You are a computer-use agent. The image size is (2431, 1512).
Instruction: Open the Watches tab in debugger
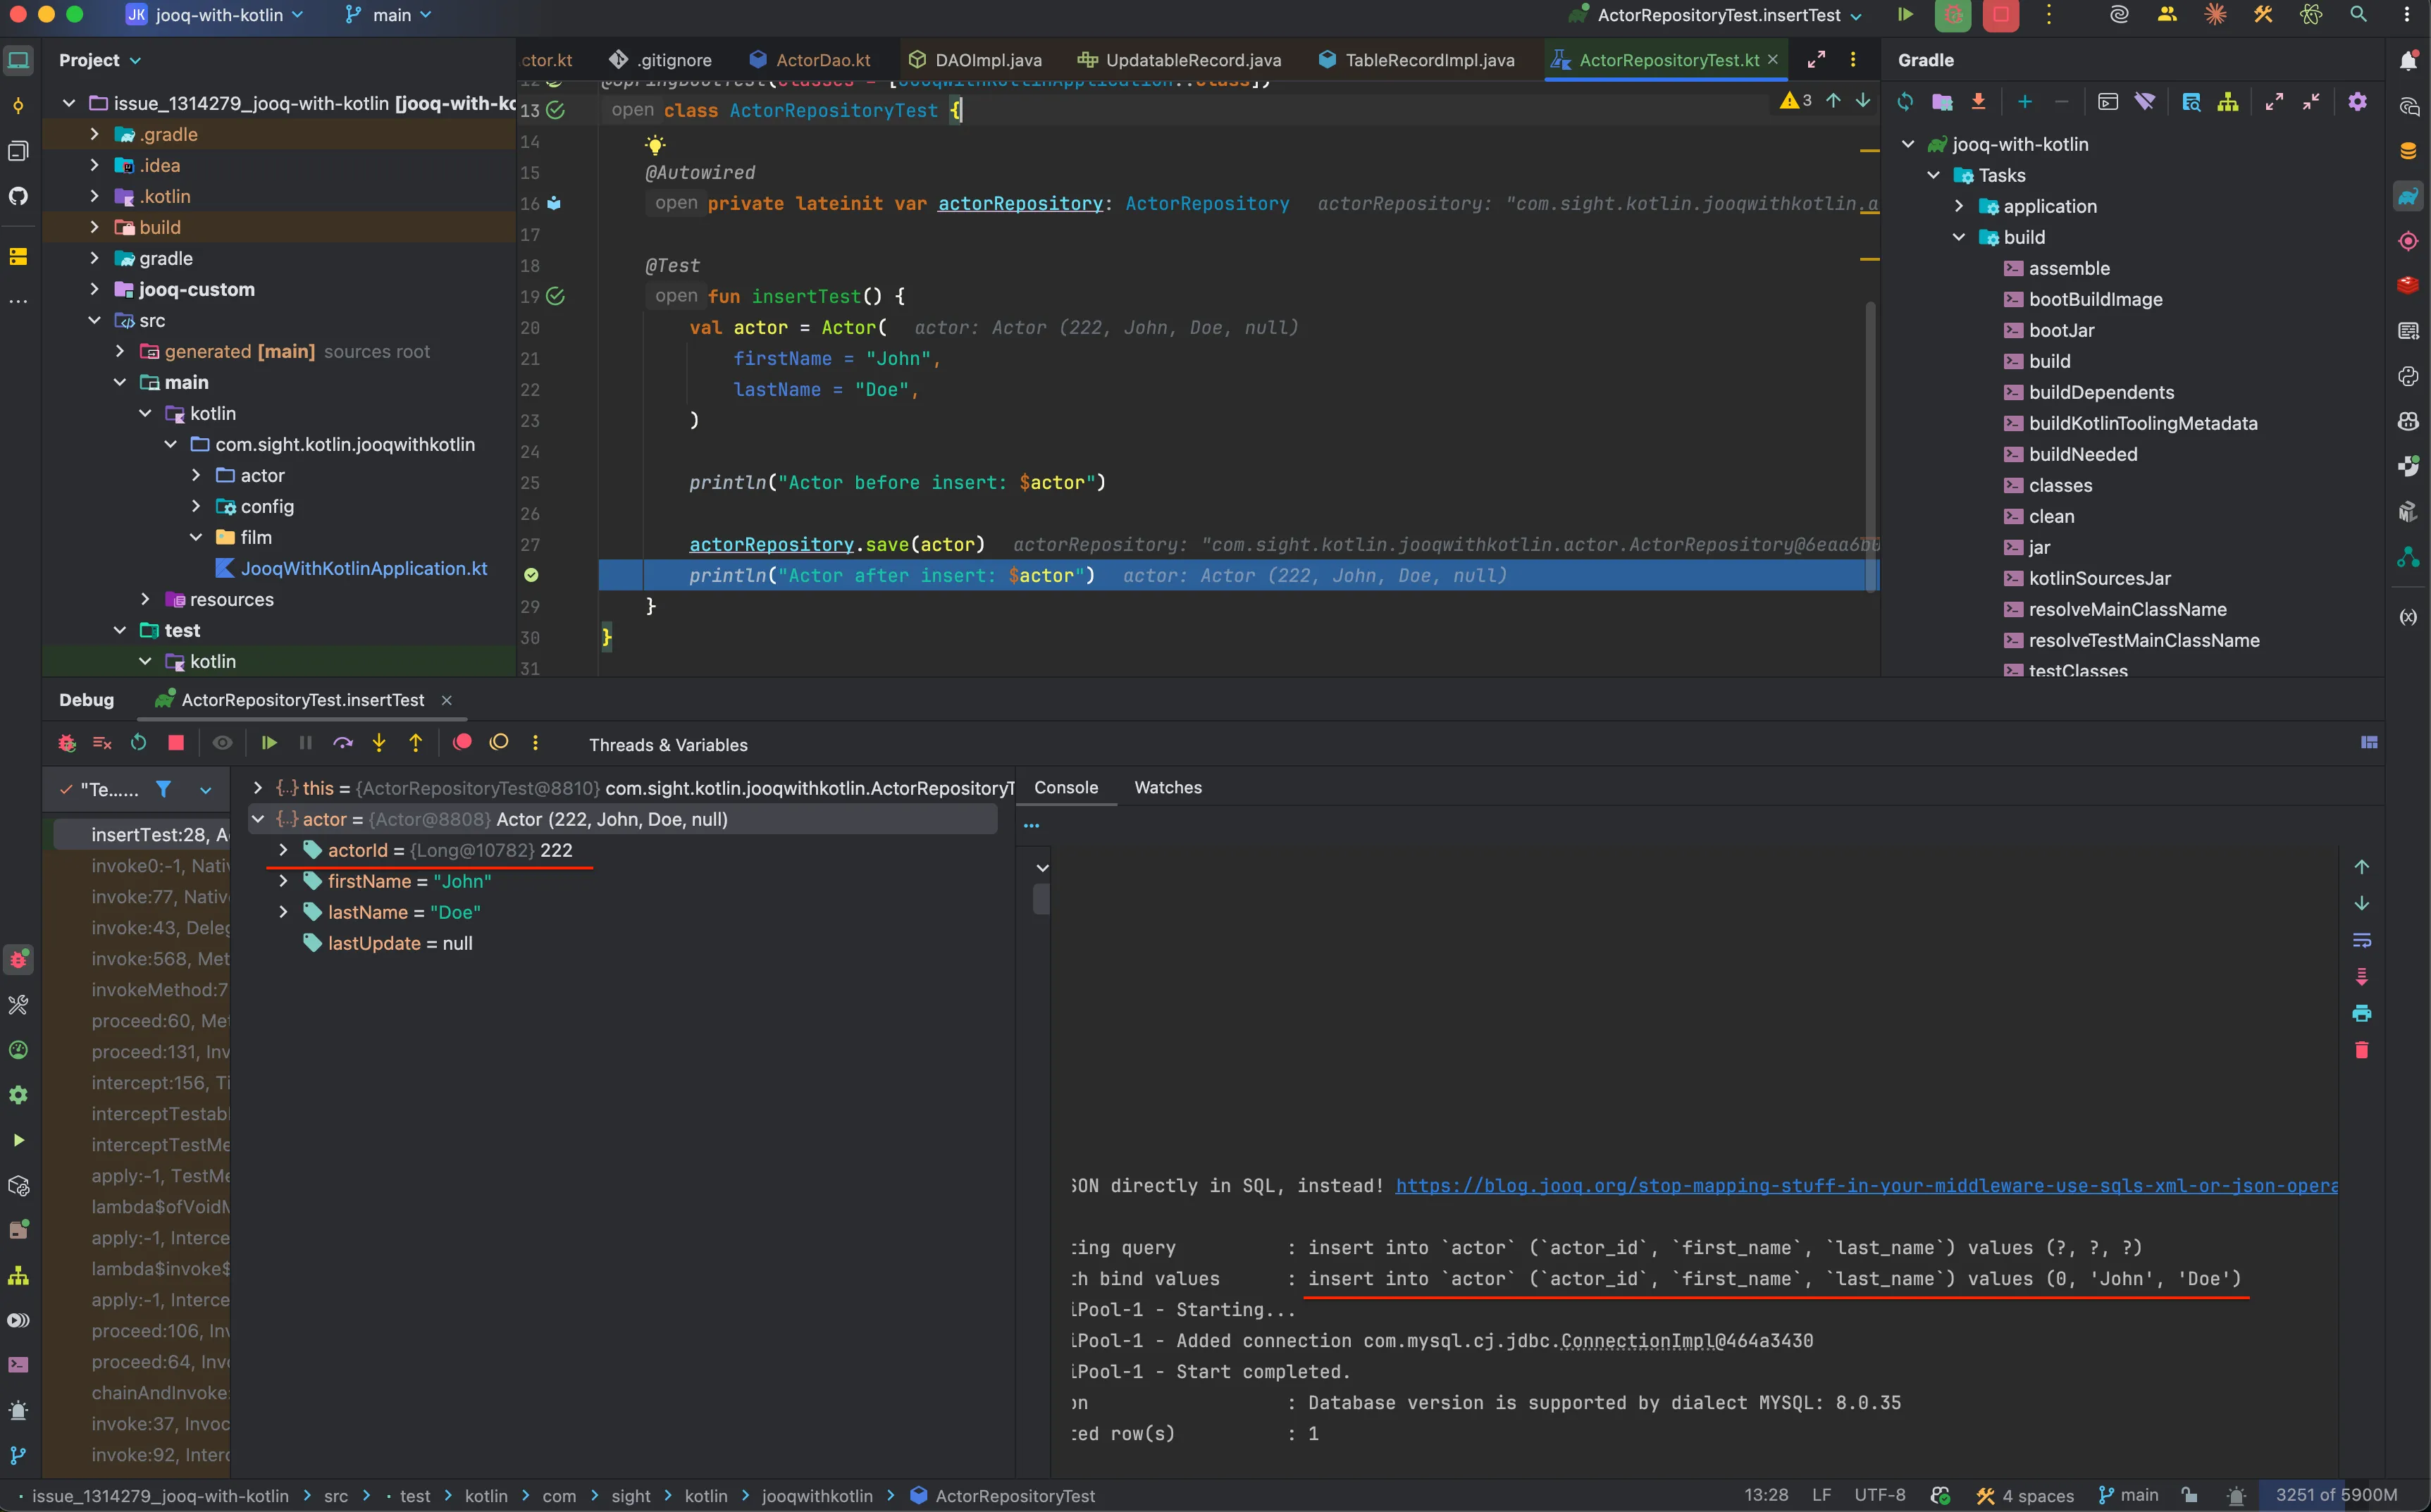click(x=1168, y=788)
